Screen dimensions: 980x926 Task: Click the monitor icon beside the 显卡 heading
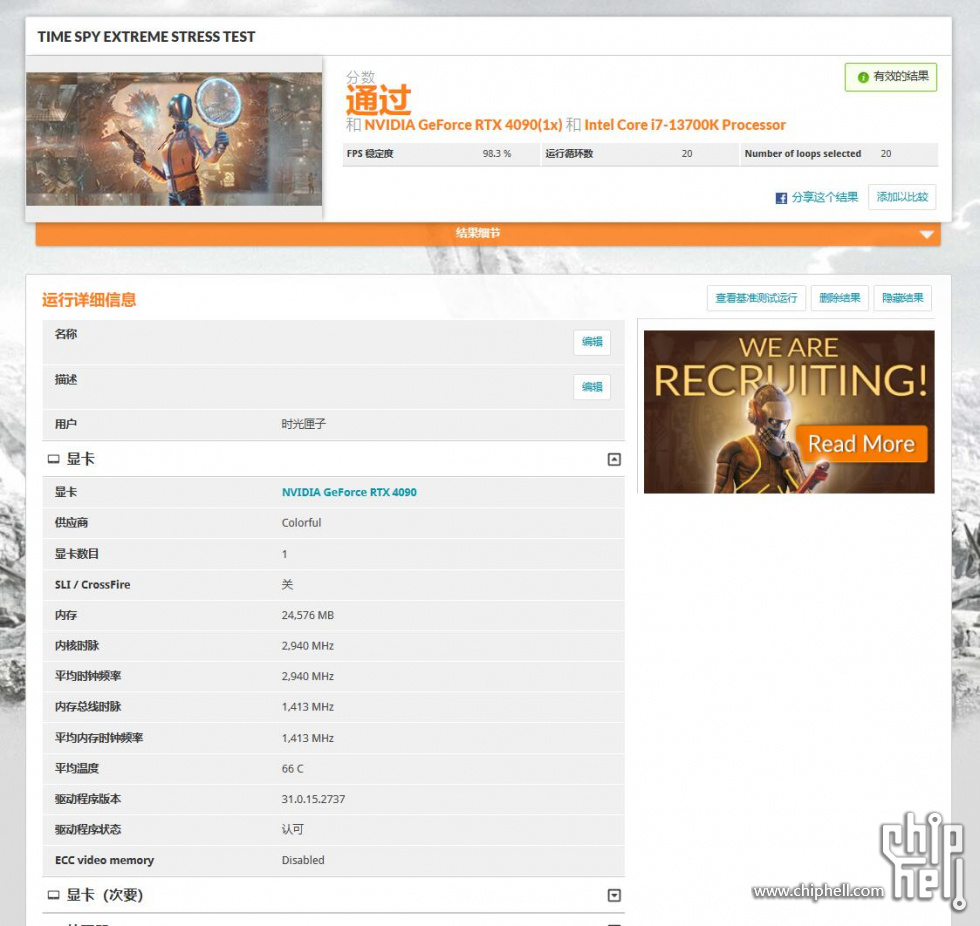(x=54, y=459)
